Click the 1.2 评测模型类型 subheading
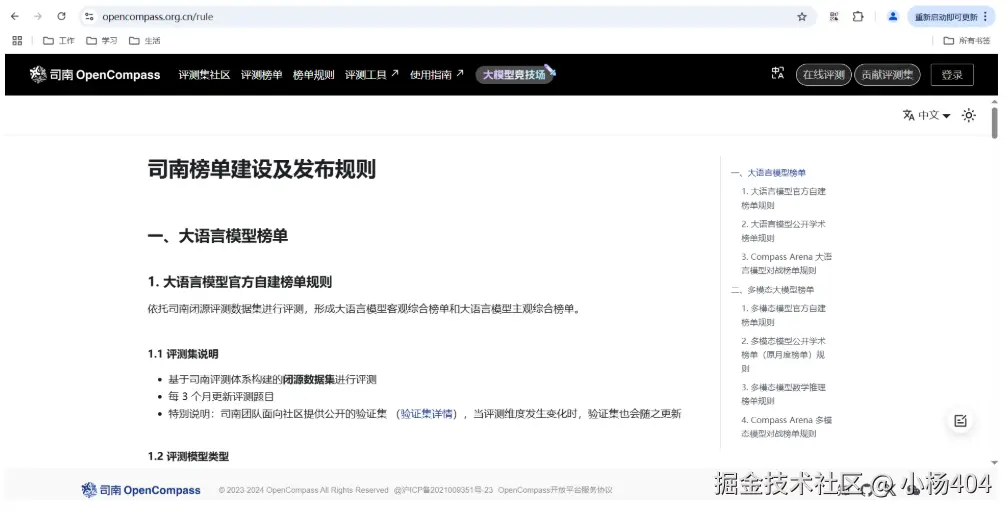The image size is (1008, 514). tap(188, 456)
